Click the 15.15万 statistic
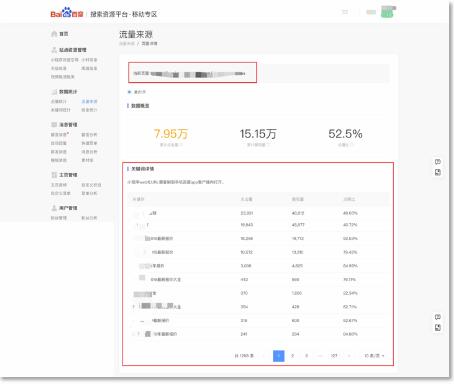Image resolution: width=454 pixels, height=384 pixels. pos(258,134)
